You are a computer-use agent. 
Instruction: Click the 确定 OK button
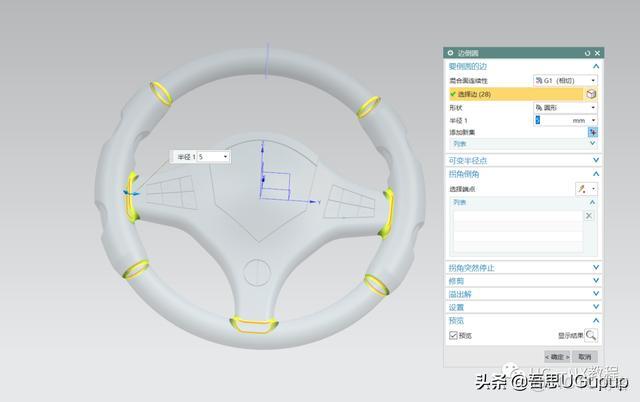point(557,357)
